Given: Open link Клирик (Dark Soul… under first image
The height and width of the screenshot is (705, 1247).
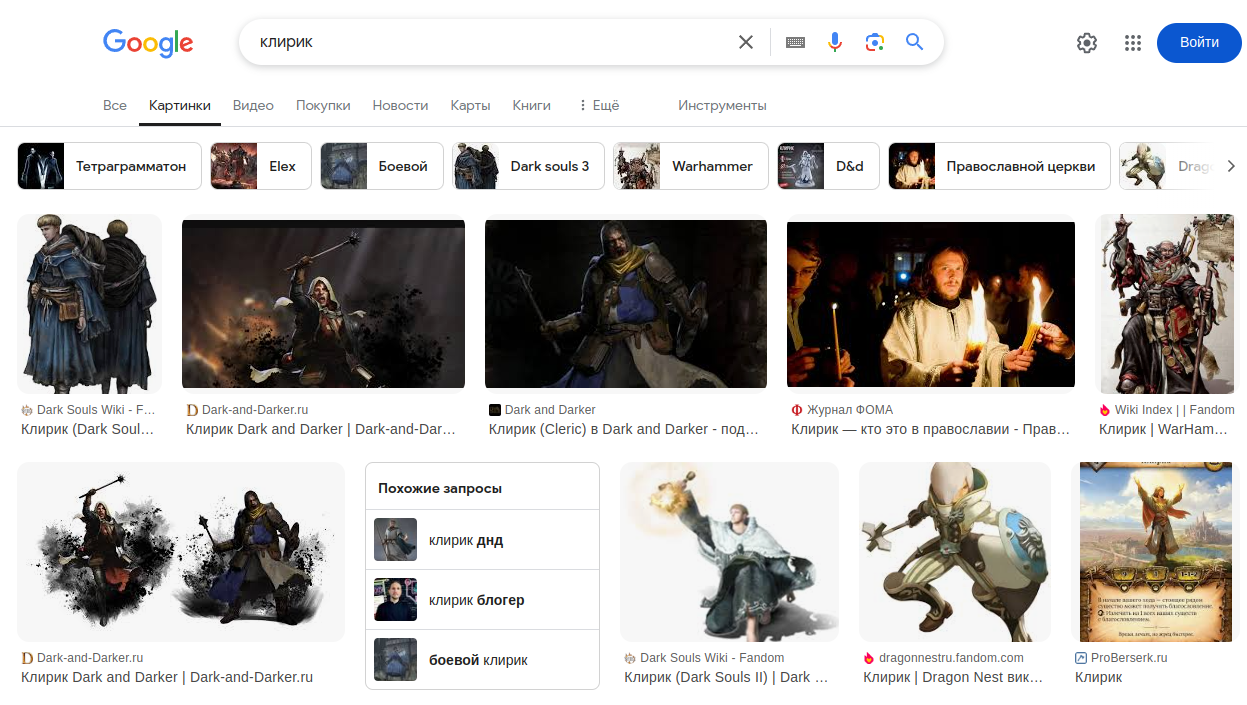Looking at the screenshot, I should click(88, 429).
